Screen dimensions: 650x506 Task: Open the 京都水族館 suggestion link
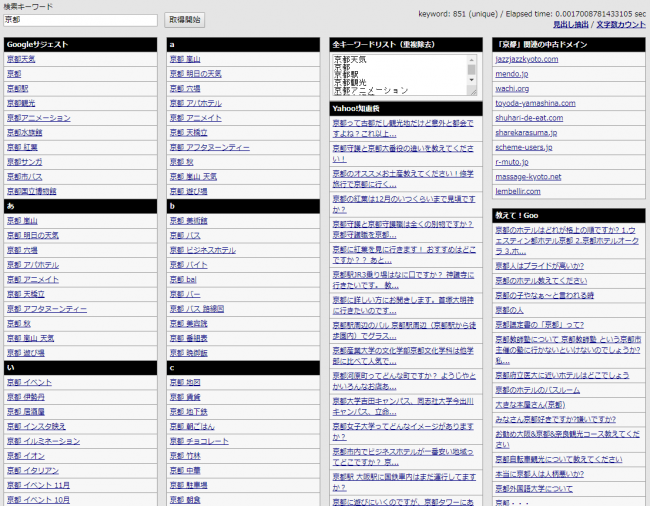[24, 133]
